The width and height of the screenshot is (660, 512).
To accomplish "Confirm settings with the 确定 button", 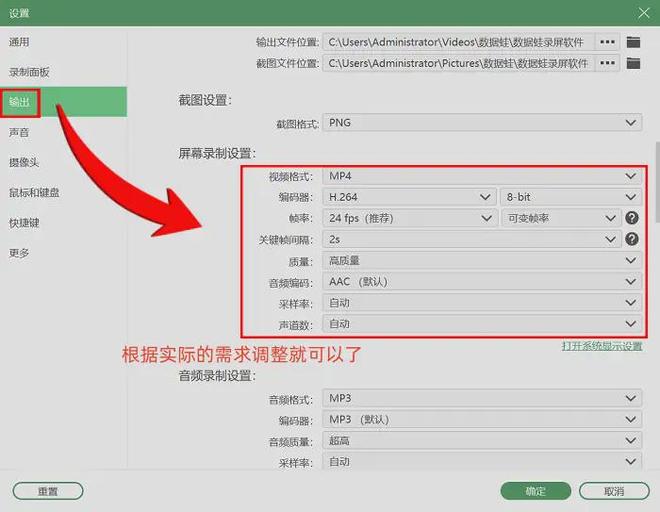I will pos(536,491).
